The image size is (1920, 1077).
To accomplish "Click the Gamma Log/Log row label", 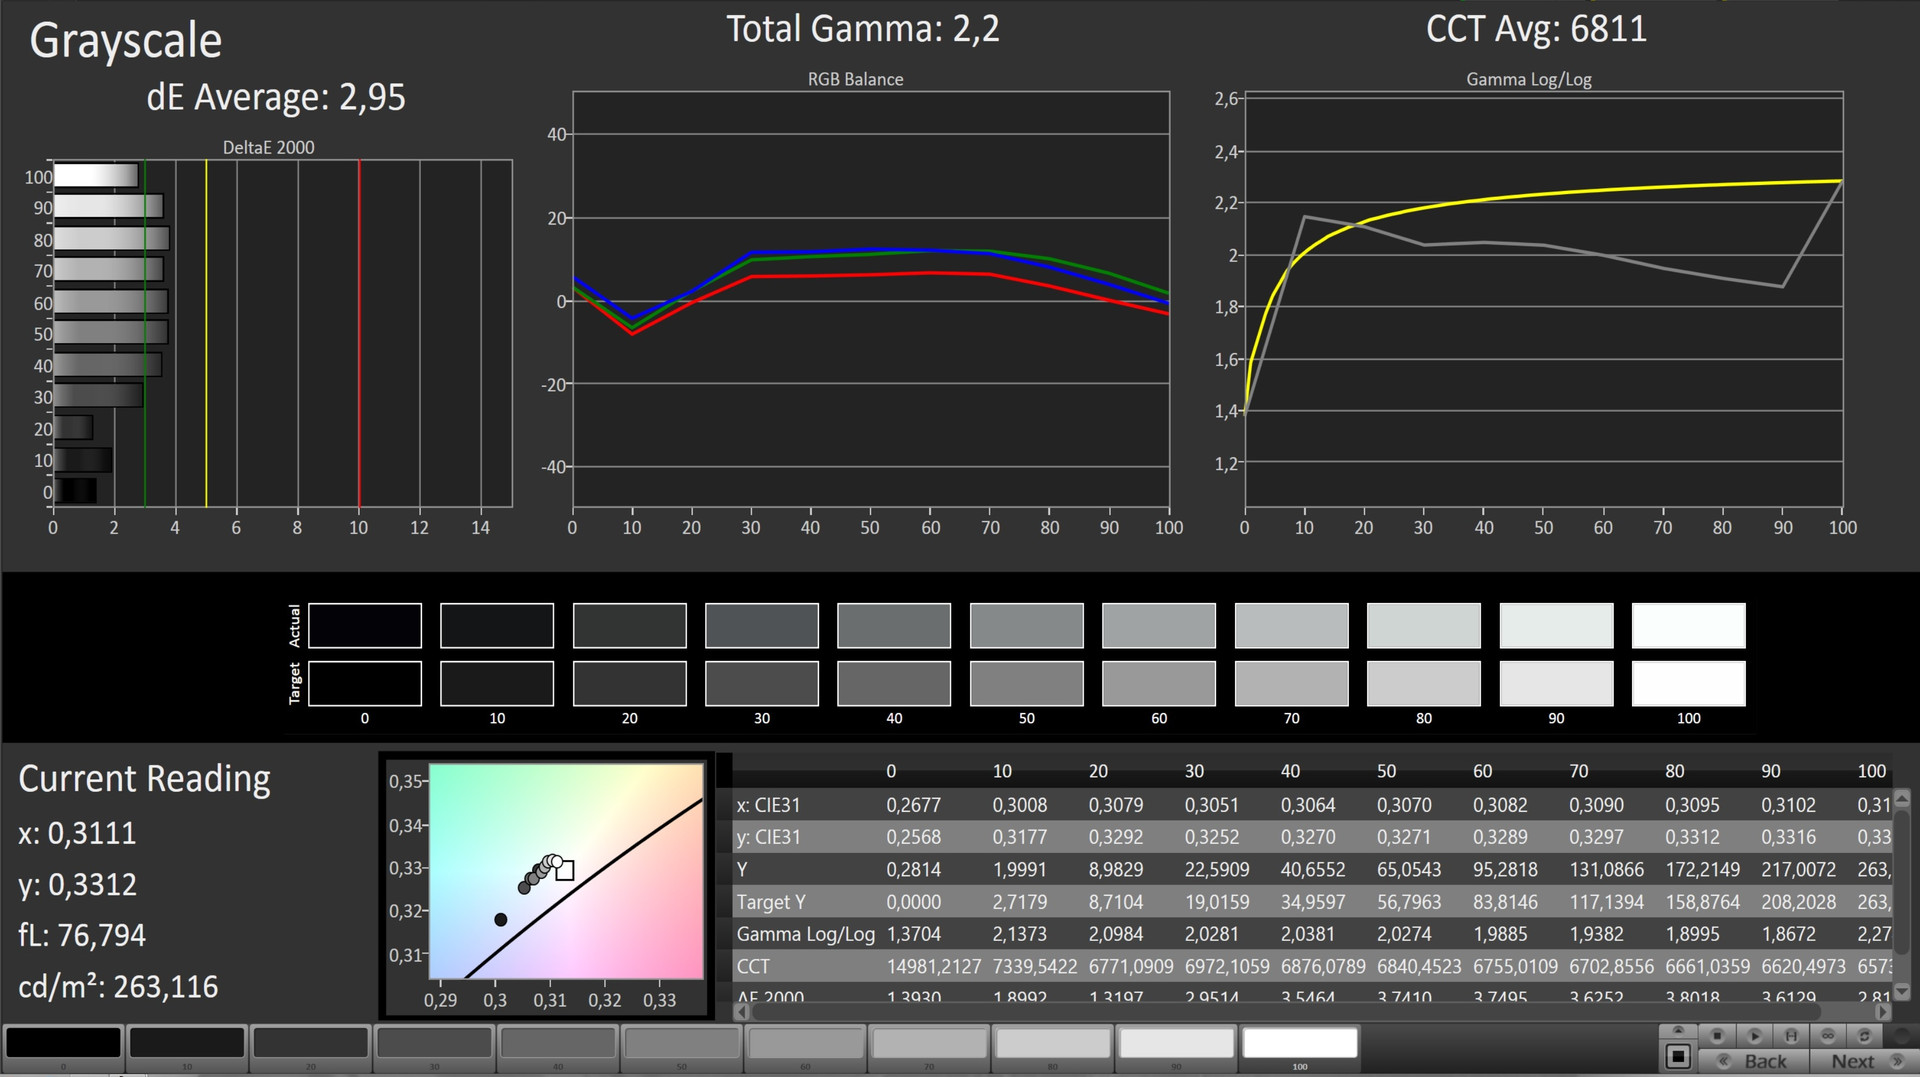I will 806,934.
